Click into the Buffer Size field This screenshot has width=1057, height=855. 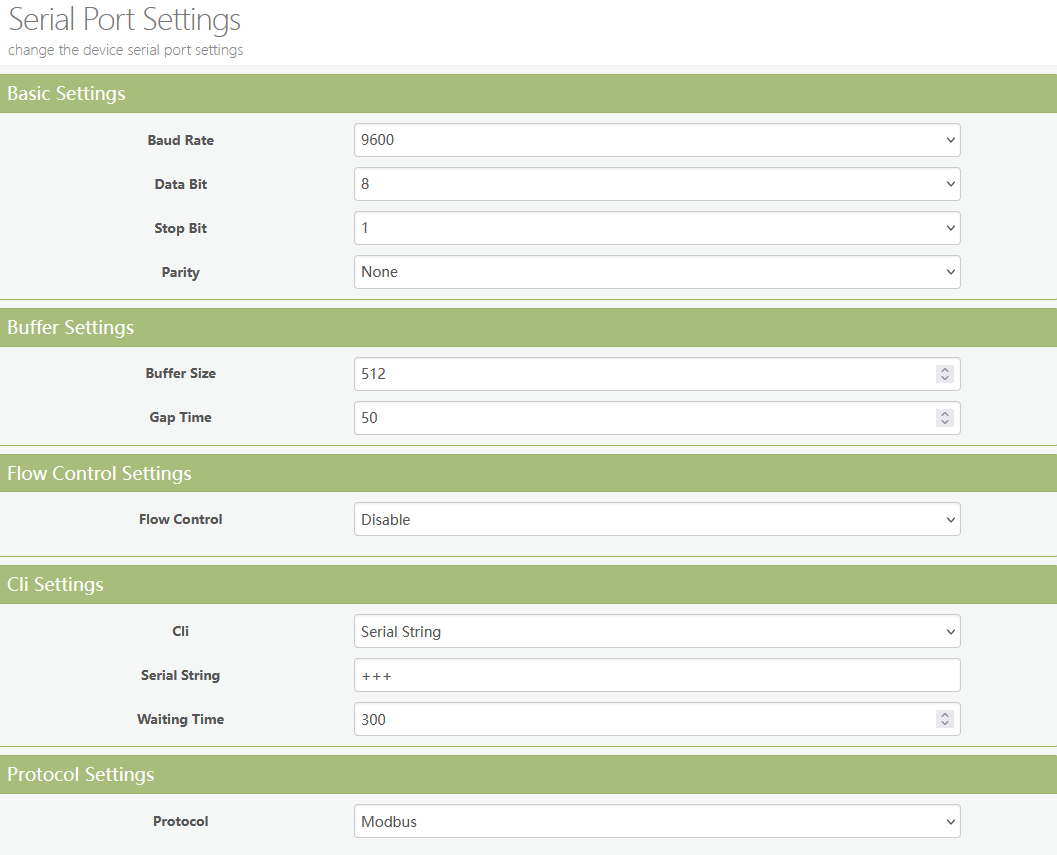(x=640, y=374)
